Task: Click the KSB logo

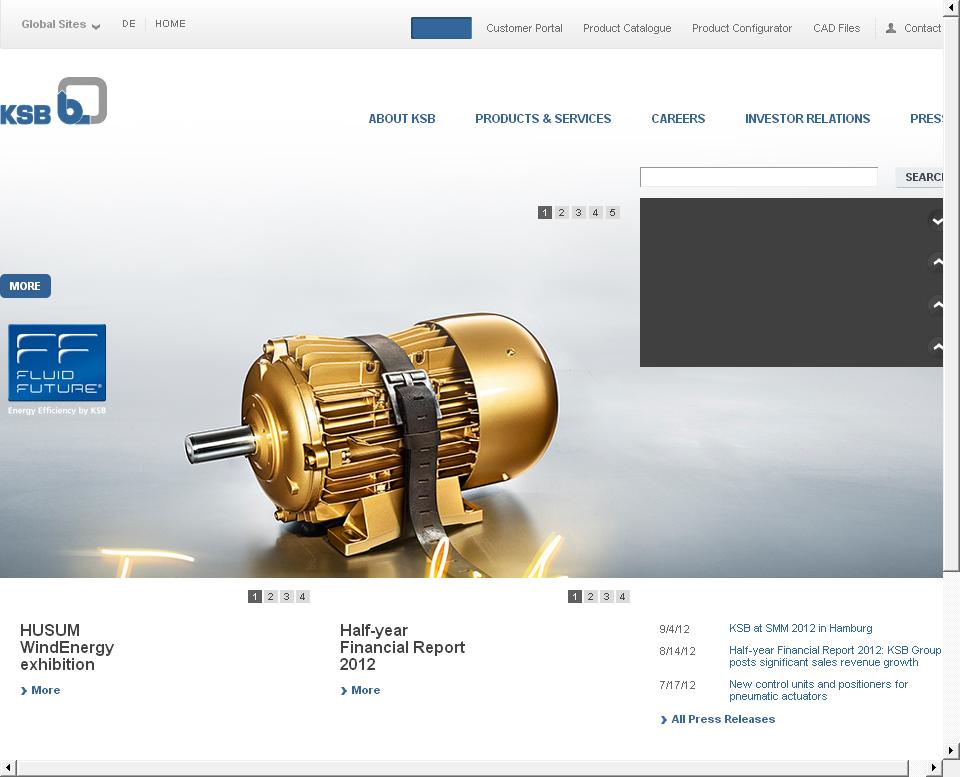Action: [x=54, y=101]
